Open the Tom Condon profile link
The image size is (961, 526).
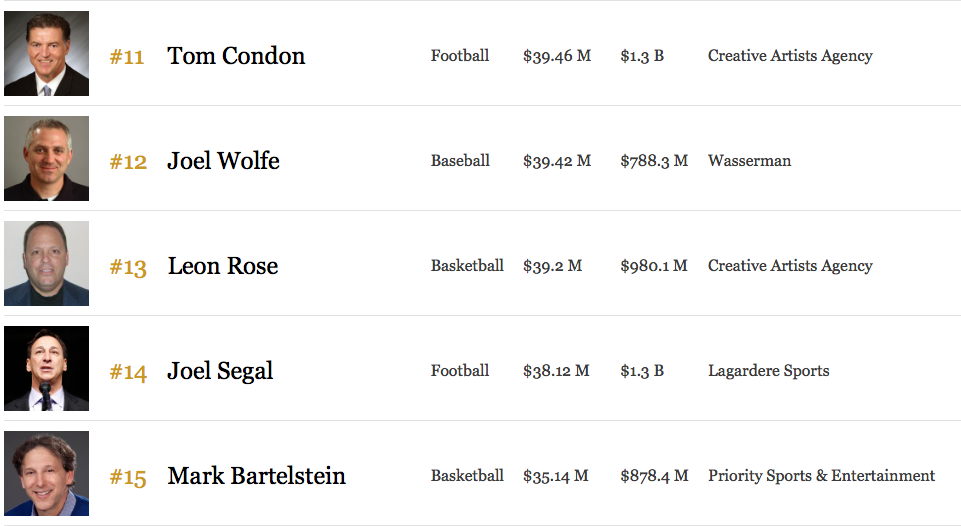(236, 56)
